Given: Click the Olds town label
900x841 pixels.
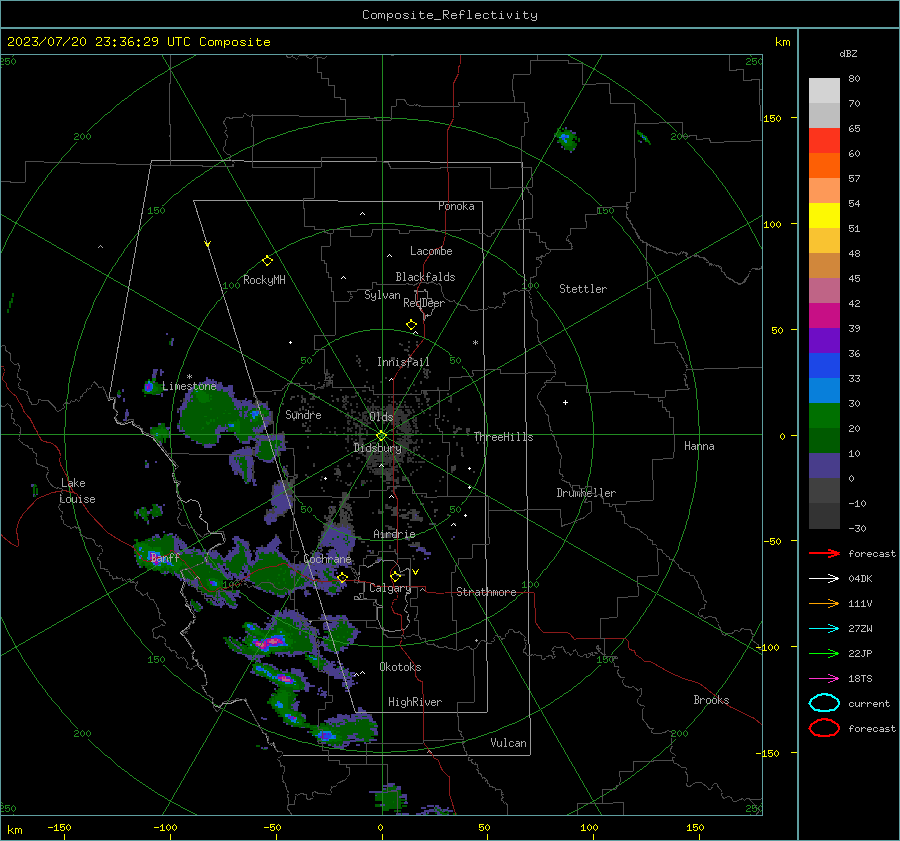Looking at the screenshot, I should [381, 417].
